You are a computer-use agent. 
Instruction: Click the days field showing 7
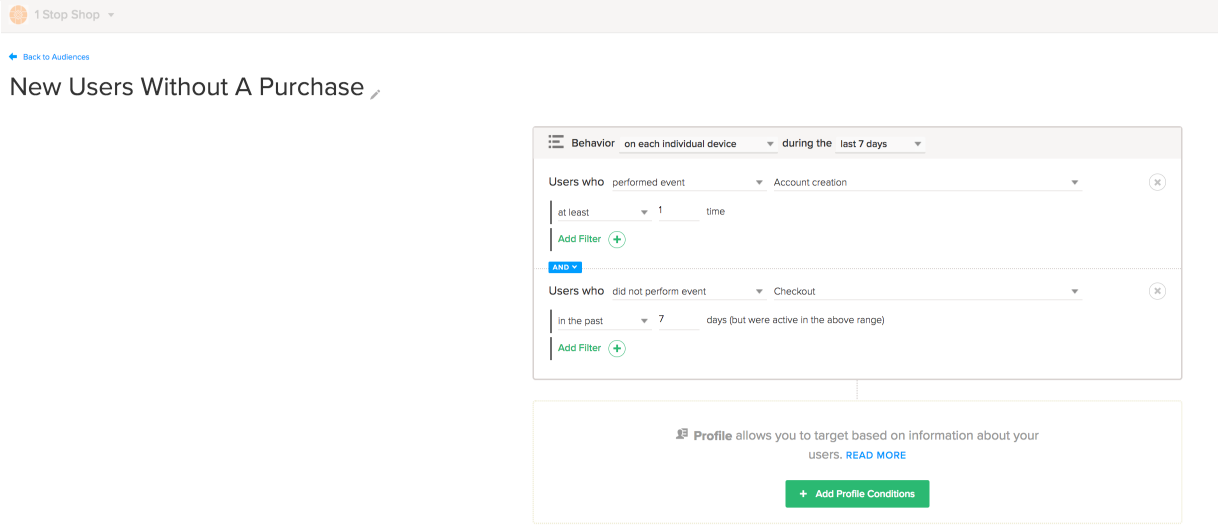(x=678, y=321)
